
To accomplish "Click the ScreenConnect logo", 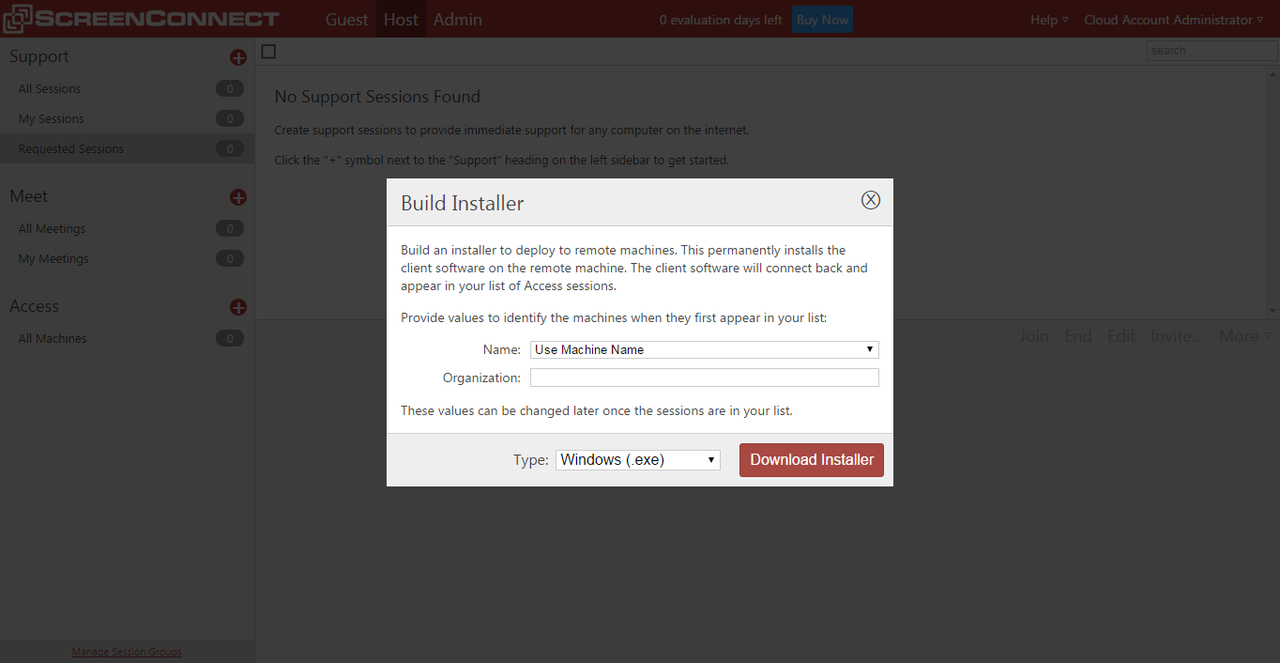I will tap(142, 18).
